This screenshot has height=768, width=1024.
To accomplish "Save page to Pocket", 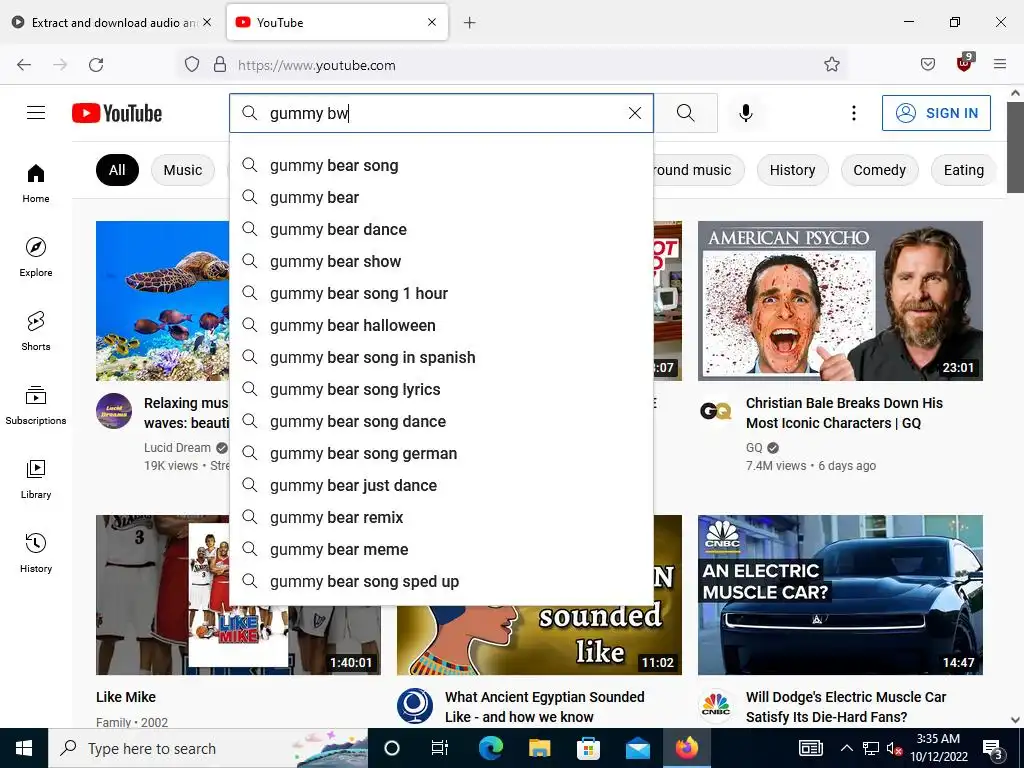I will click(x=927, y=65).
